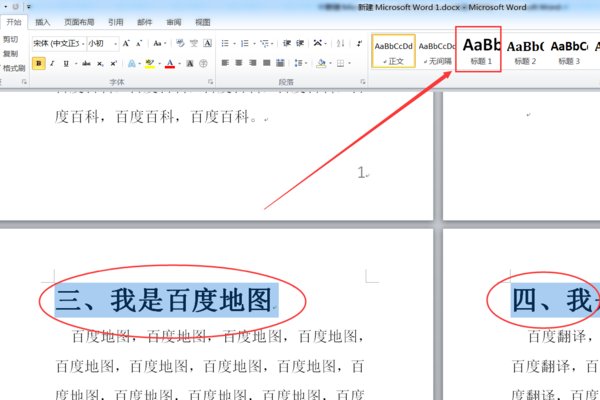Image resolution: width=600 pixels, height=400 pixels.
Task: Toggle Show paragraph marks button
Action: 359,43
